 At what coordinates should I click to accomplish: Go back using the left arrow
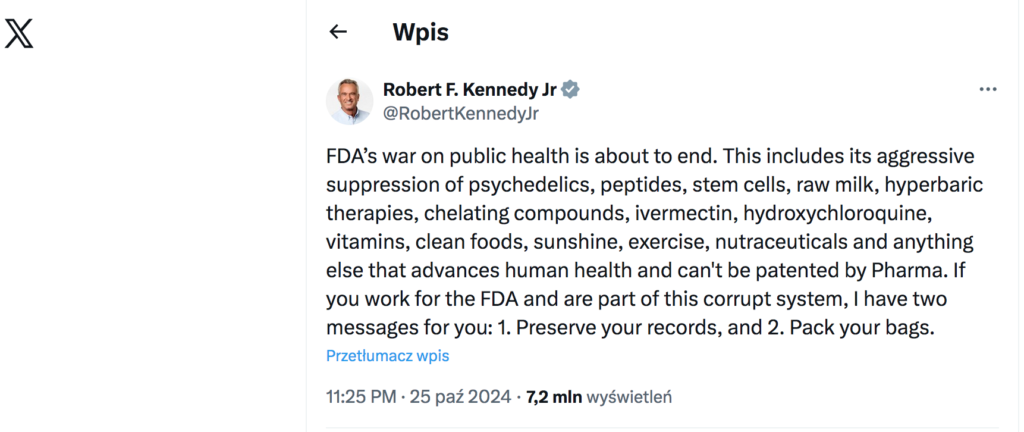[x=338, y=32]
